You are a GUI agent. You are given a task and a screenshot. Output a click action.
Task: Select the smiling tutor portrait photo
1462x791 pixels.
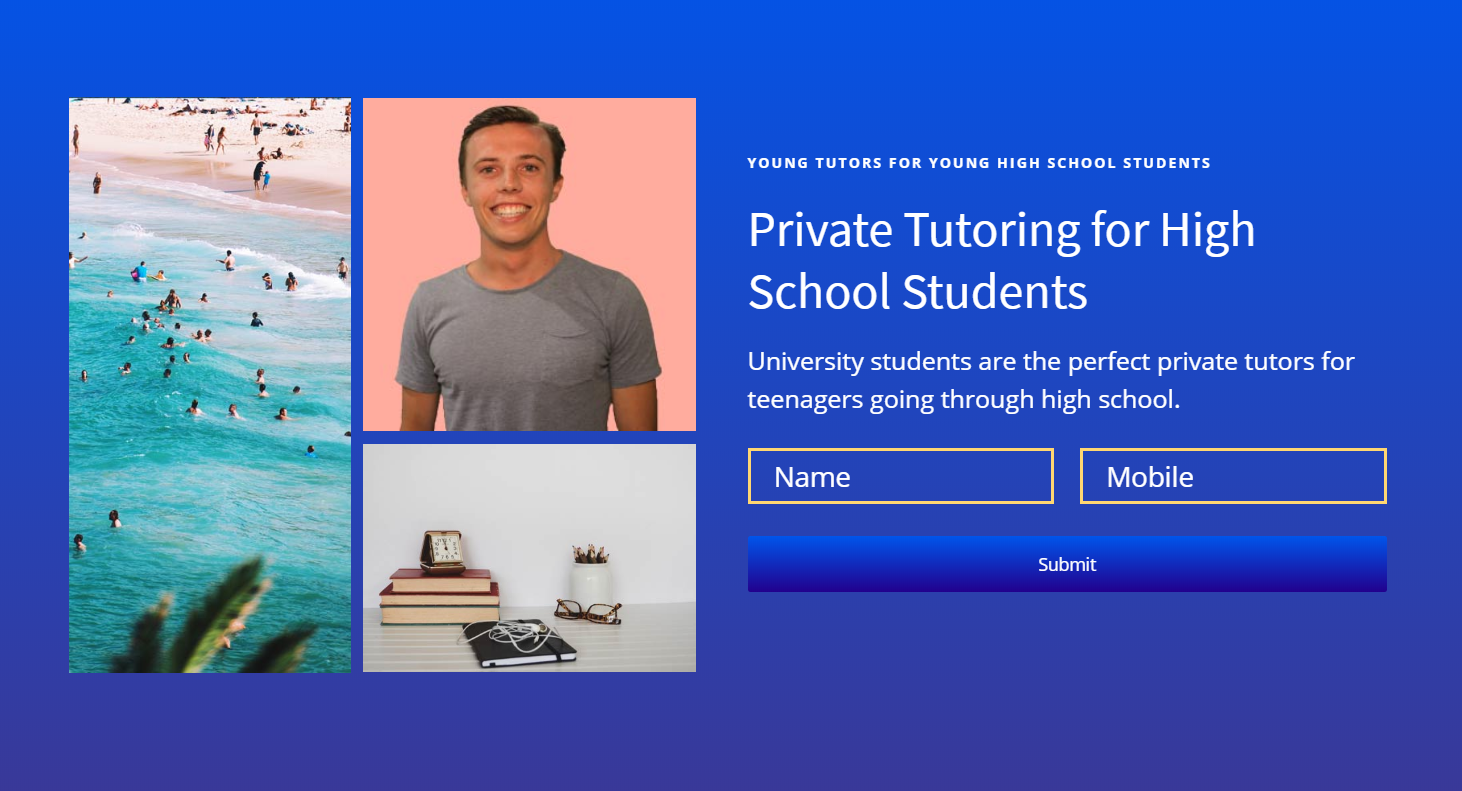528,263
